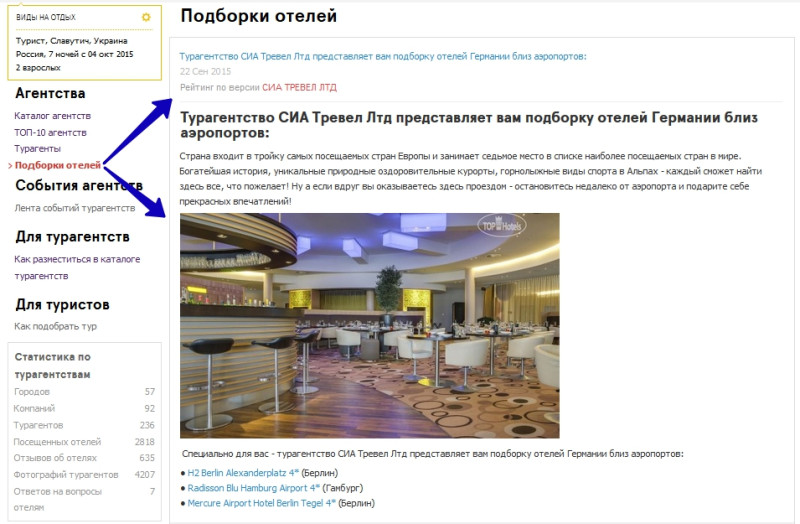
Task: Open the Как подобрать тур link
Action: pos(56,326)
